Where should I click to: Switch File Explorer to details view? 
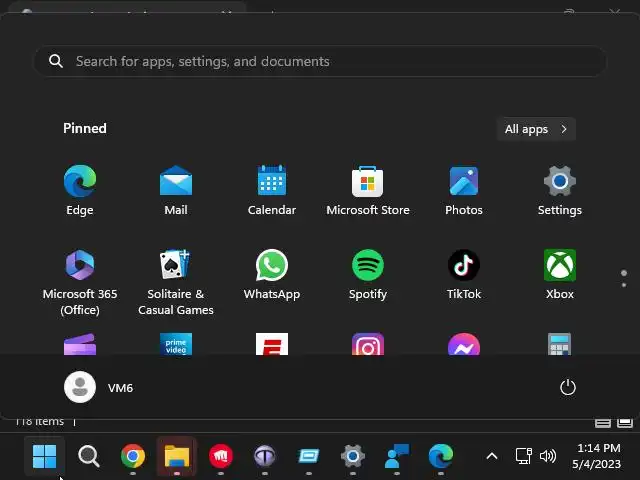602,423
